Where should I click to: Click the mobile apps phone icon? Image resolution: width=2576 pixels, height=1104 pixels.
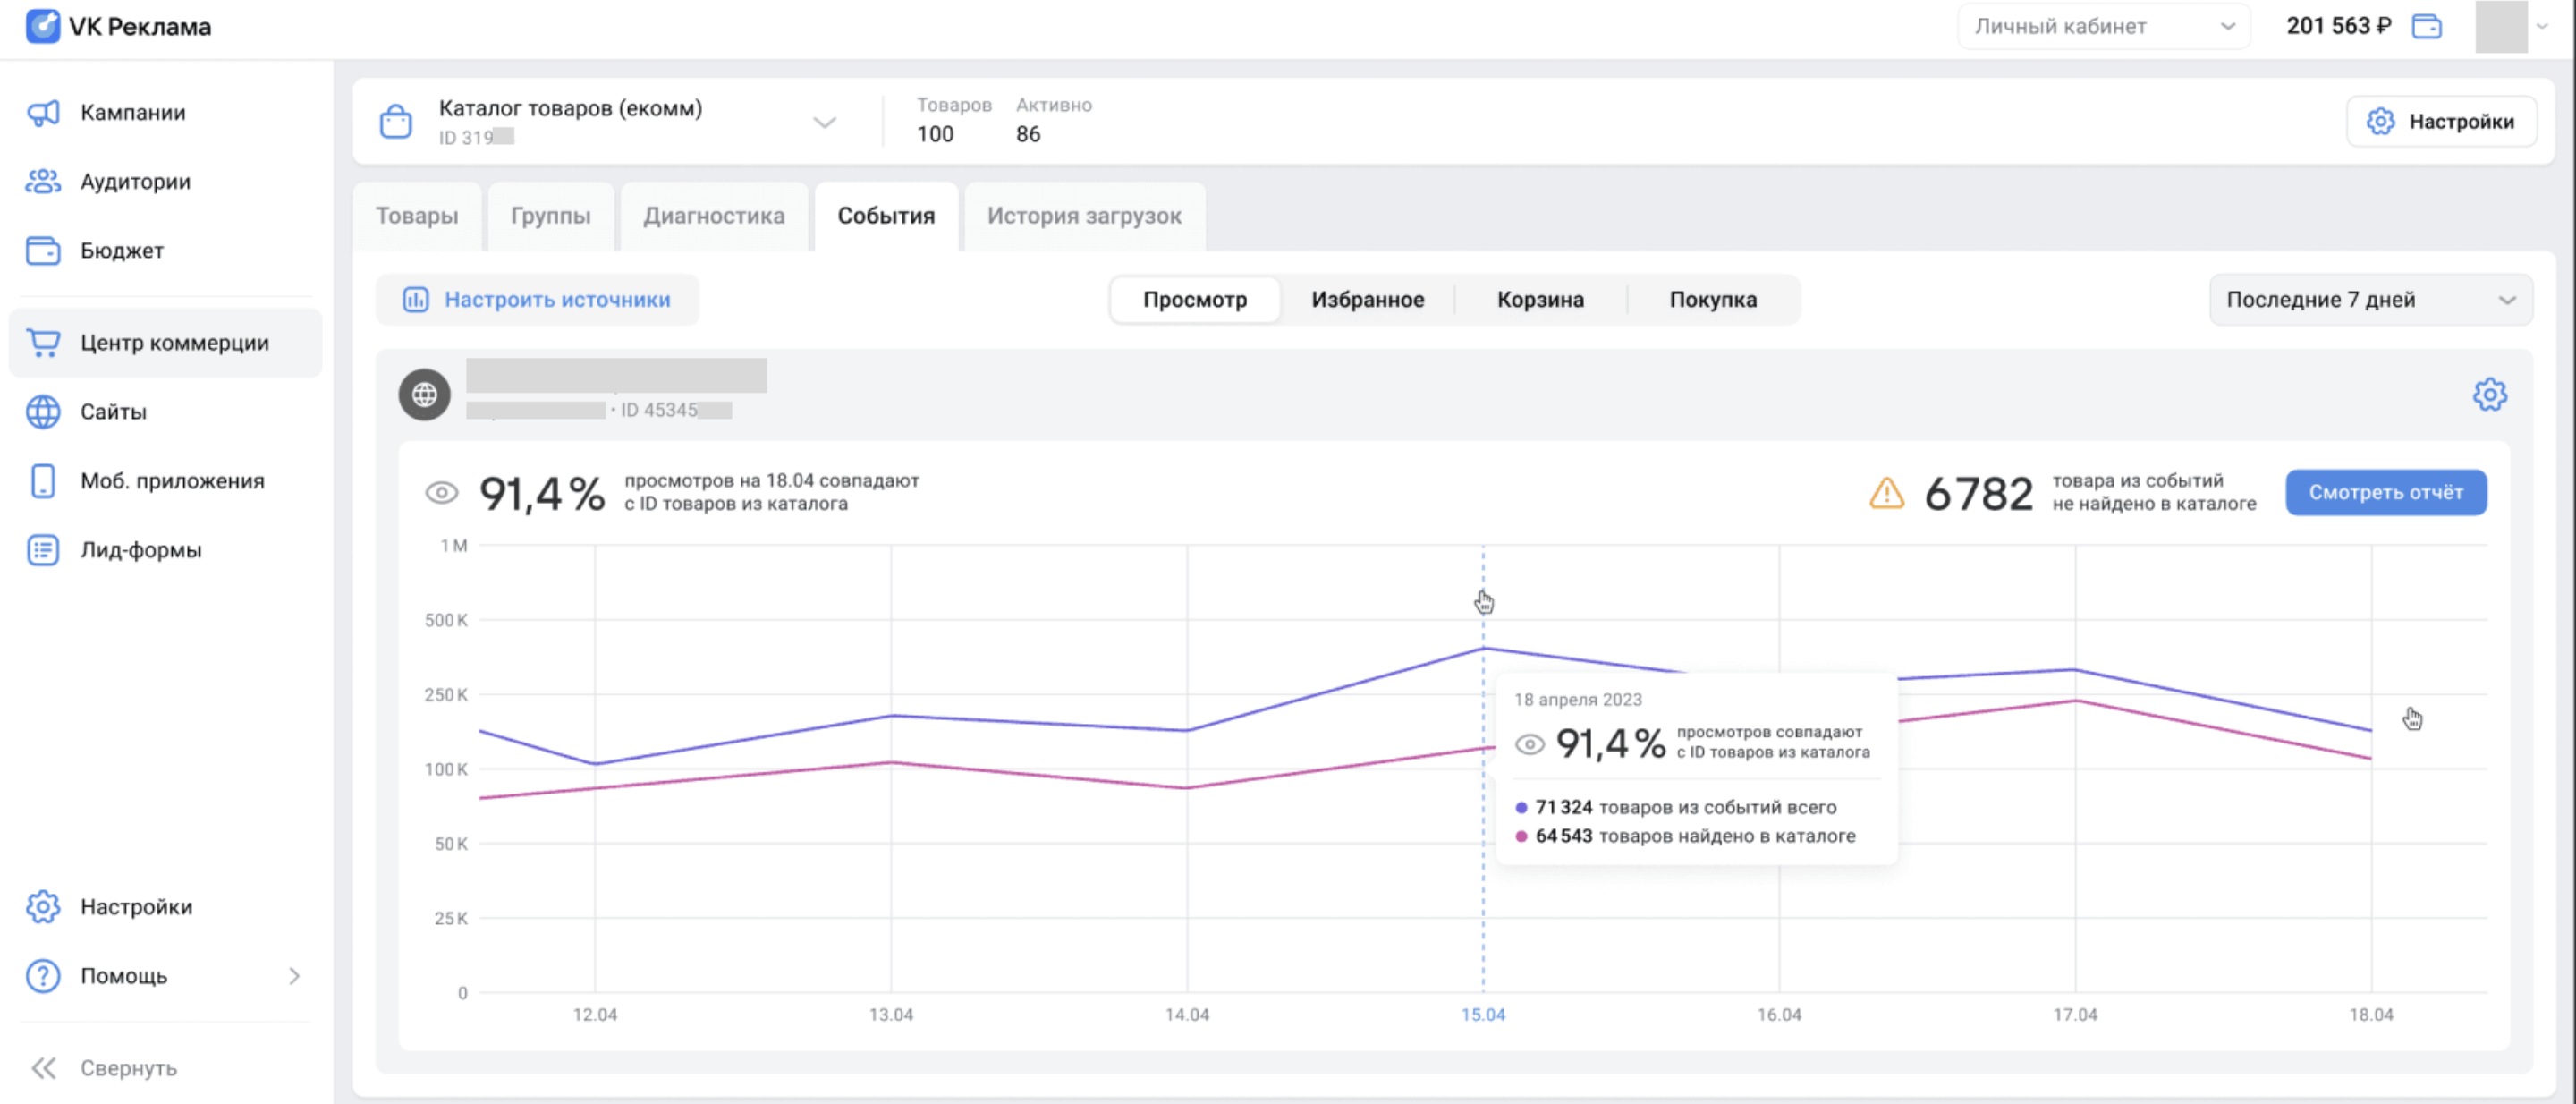coord(43,480)
